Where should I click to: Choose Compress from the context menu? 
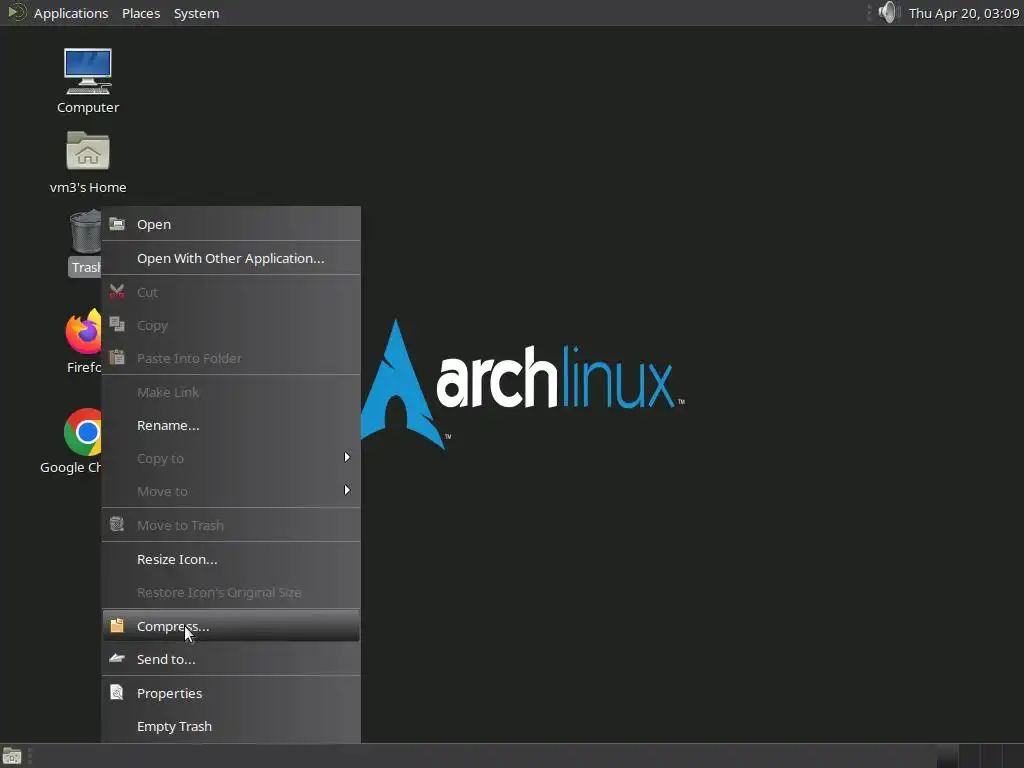click(231, 626)
